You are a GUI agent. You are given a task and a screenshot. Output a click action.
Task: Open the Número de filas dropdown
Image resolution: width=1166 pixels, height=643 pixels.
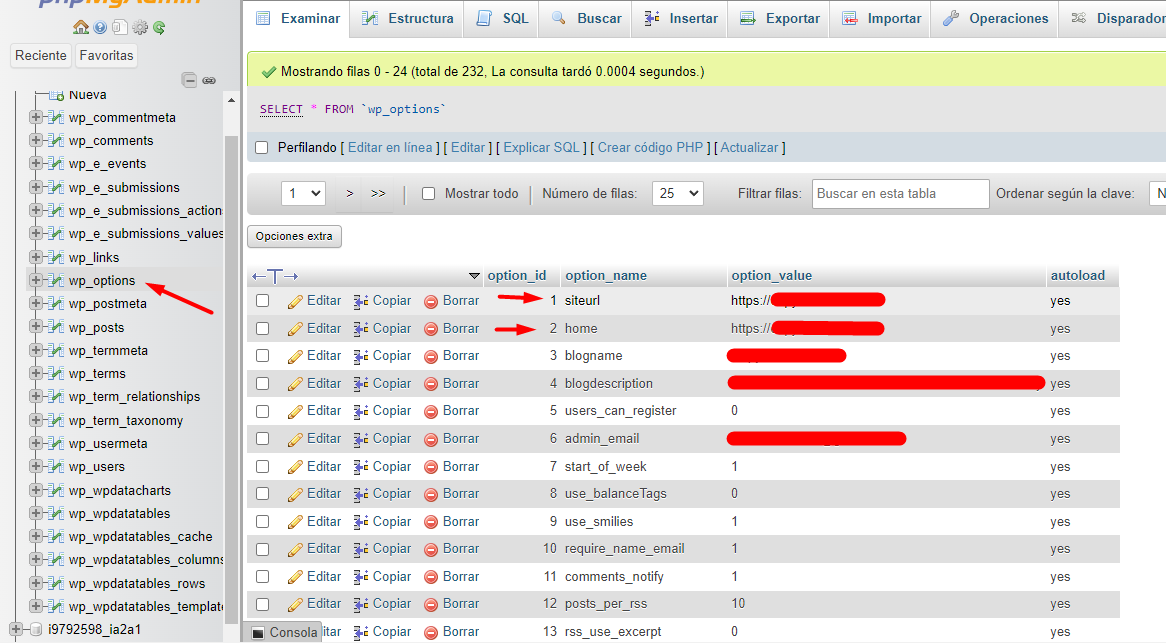tap(677, 193)
